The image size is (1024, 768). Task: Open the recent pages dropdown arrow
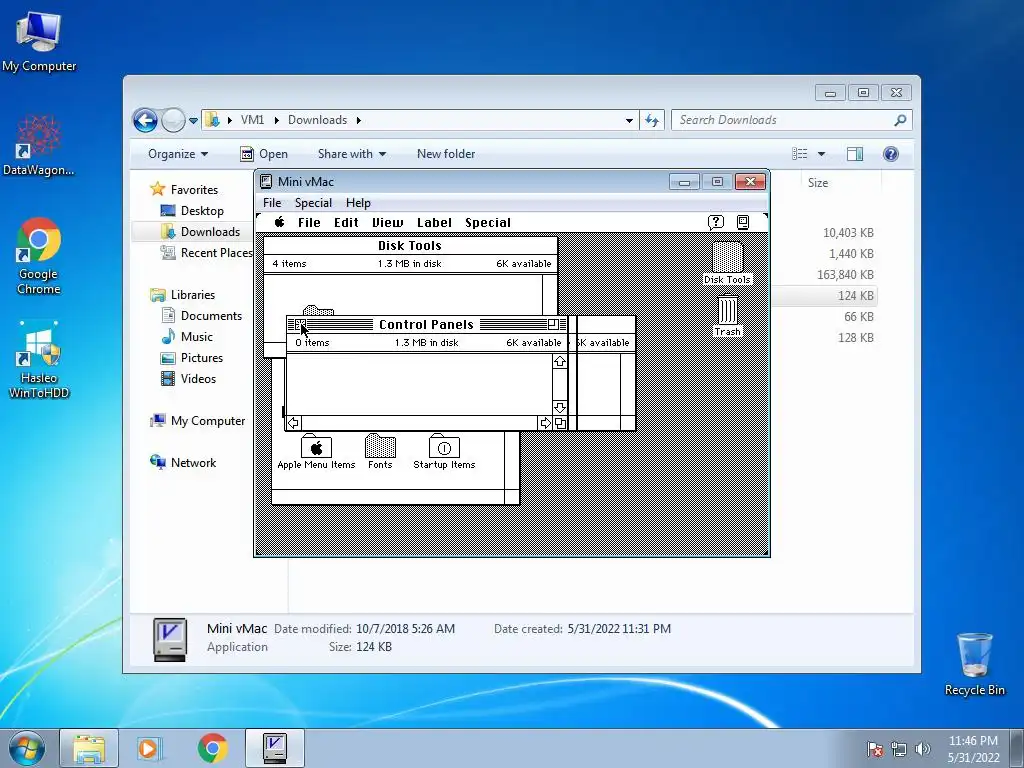(x=193, y=121)
